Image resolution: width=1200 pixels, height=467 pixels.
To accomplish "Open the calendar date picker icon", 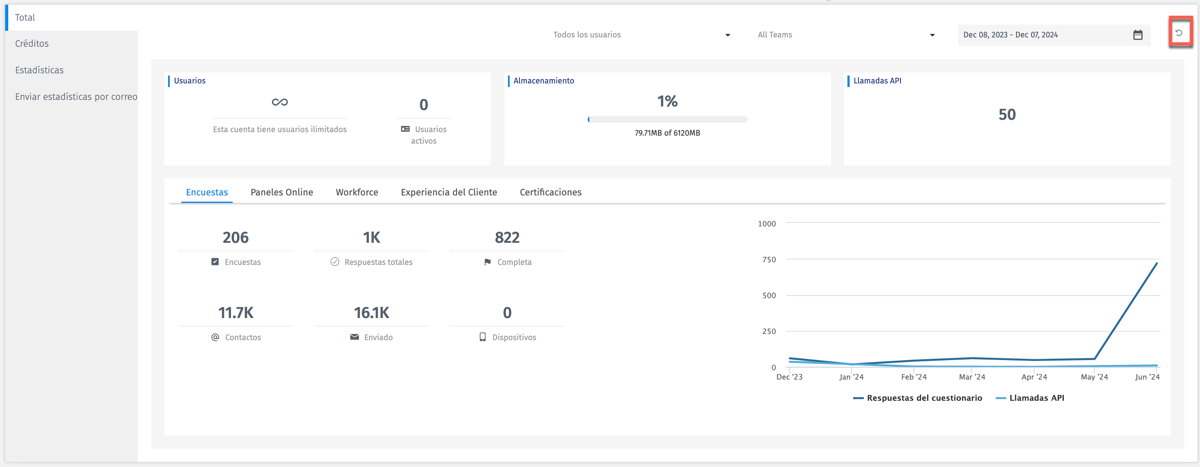I will point(1137,35).
